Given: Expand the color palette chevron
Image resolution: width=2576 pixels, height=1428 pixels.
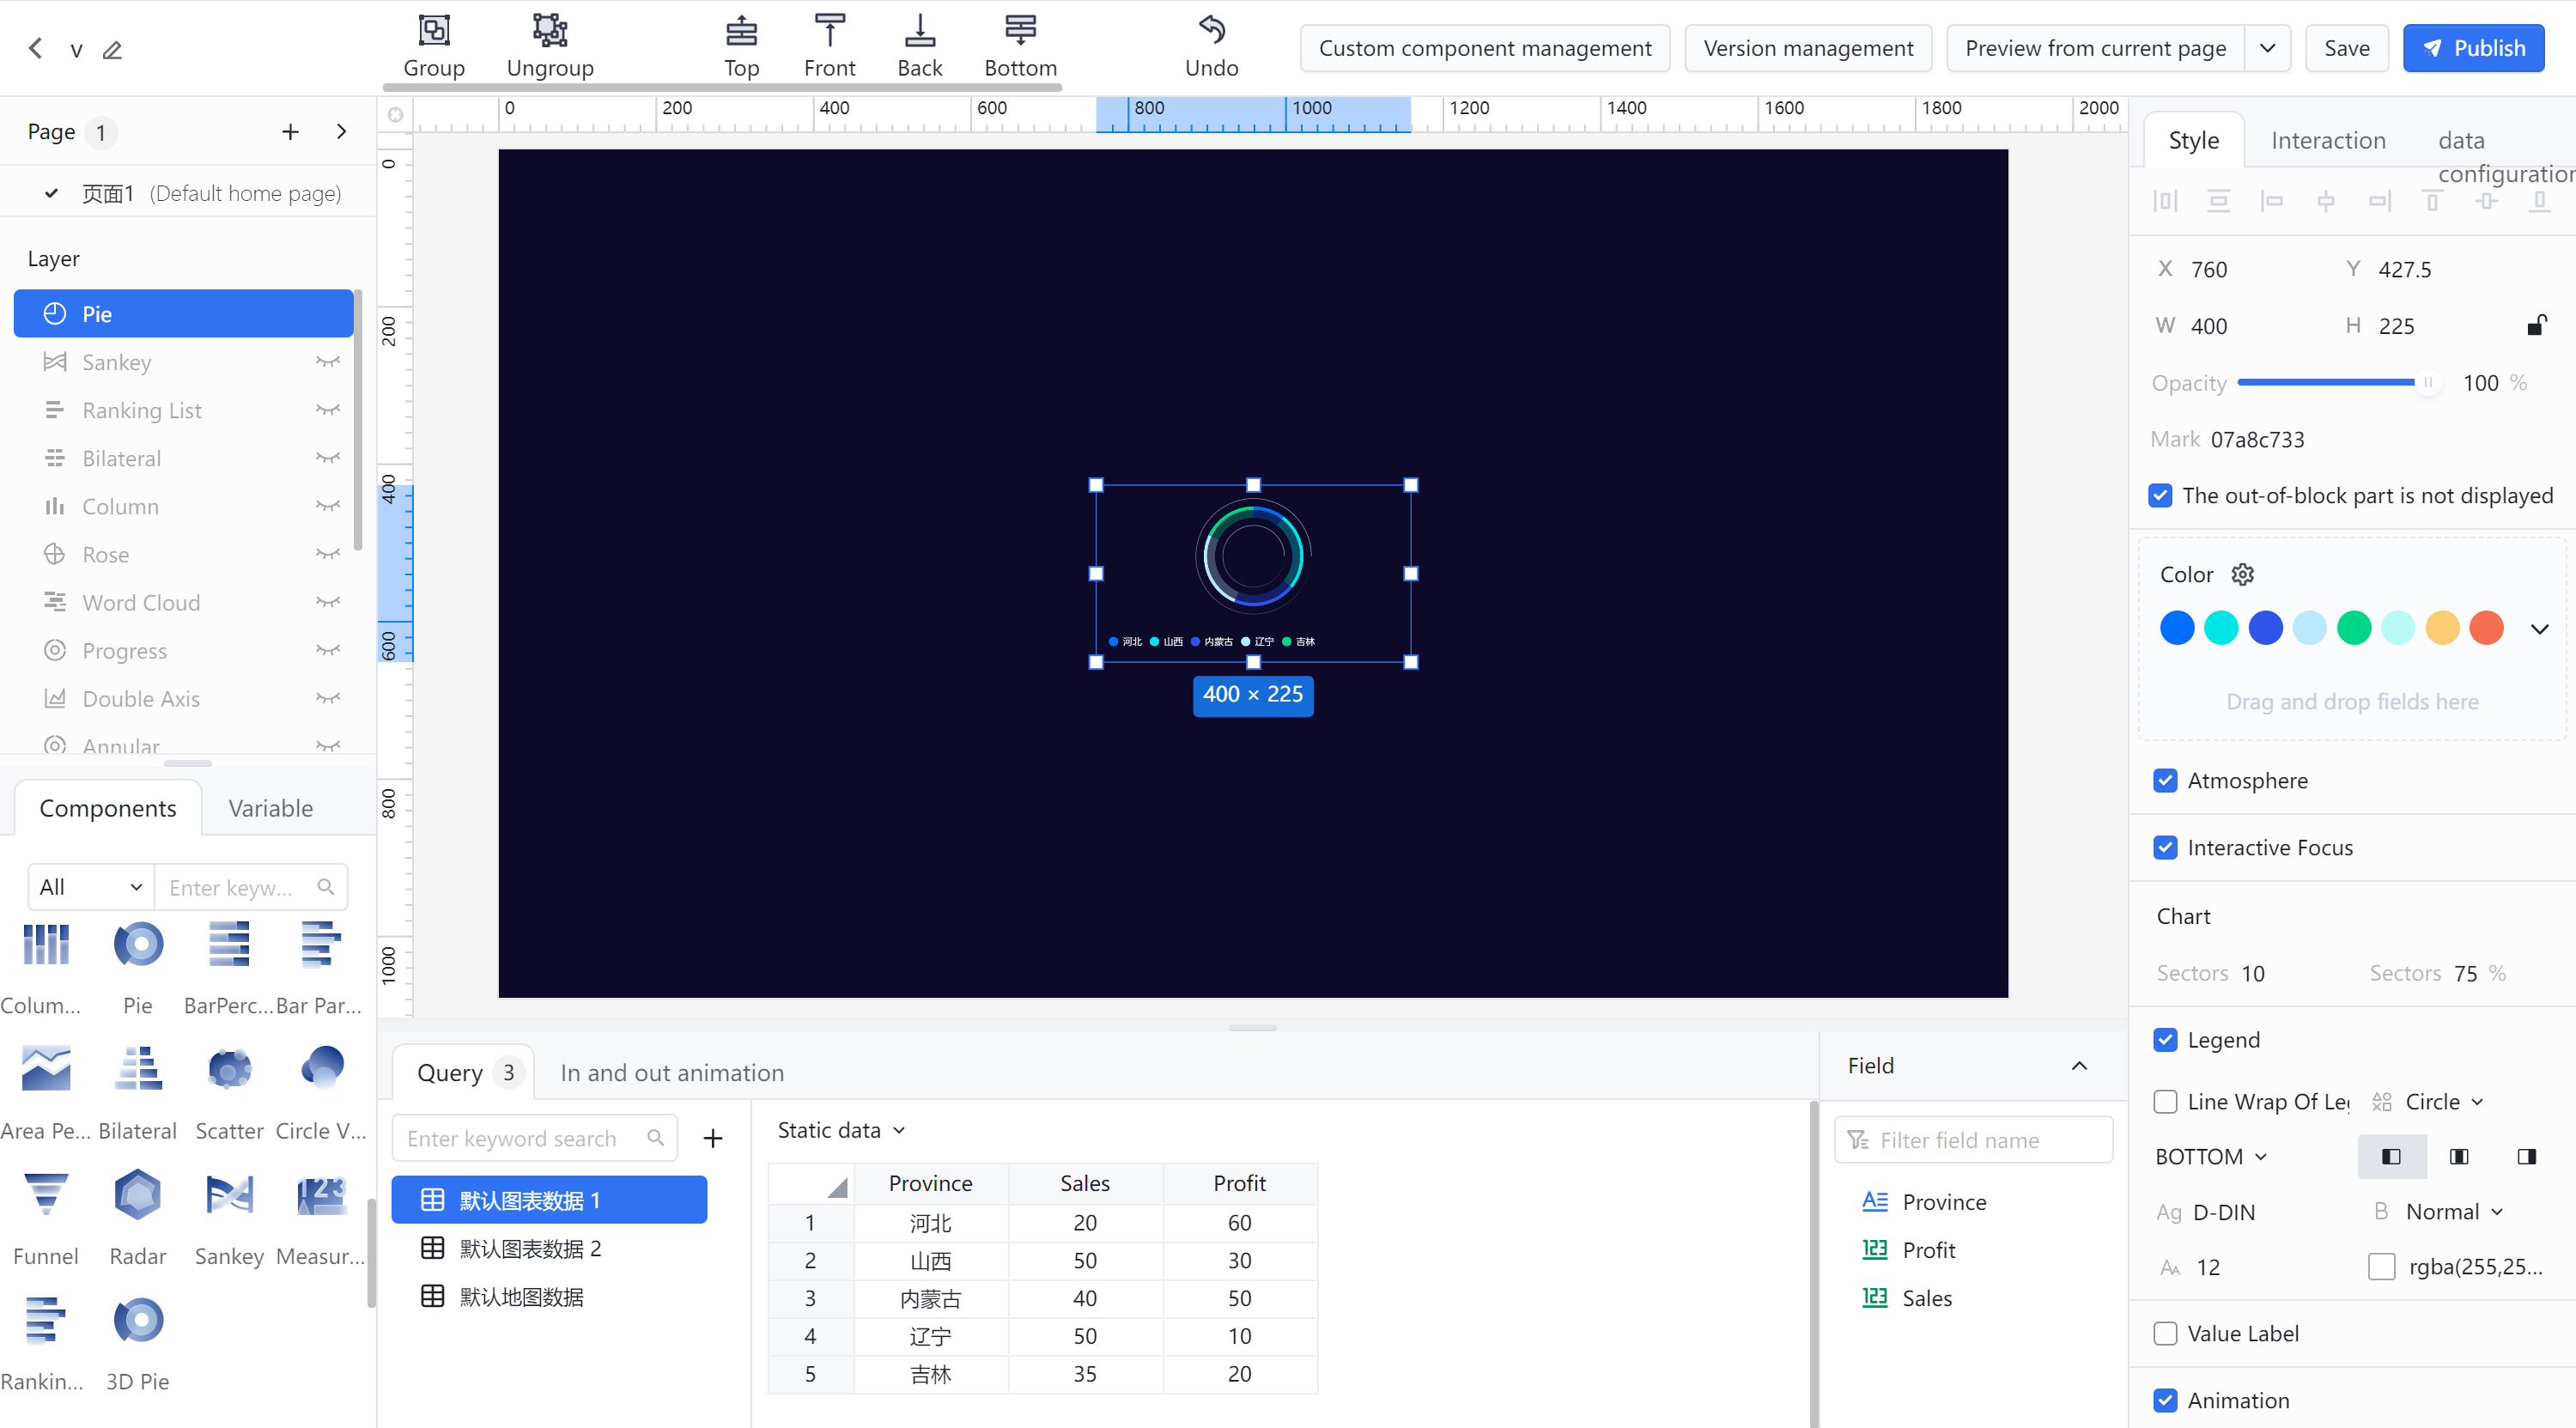Looking at the screenshot, I should [x=2539, y=629].
